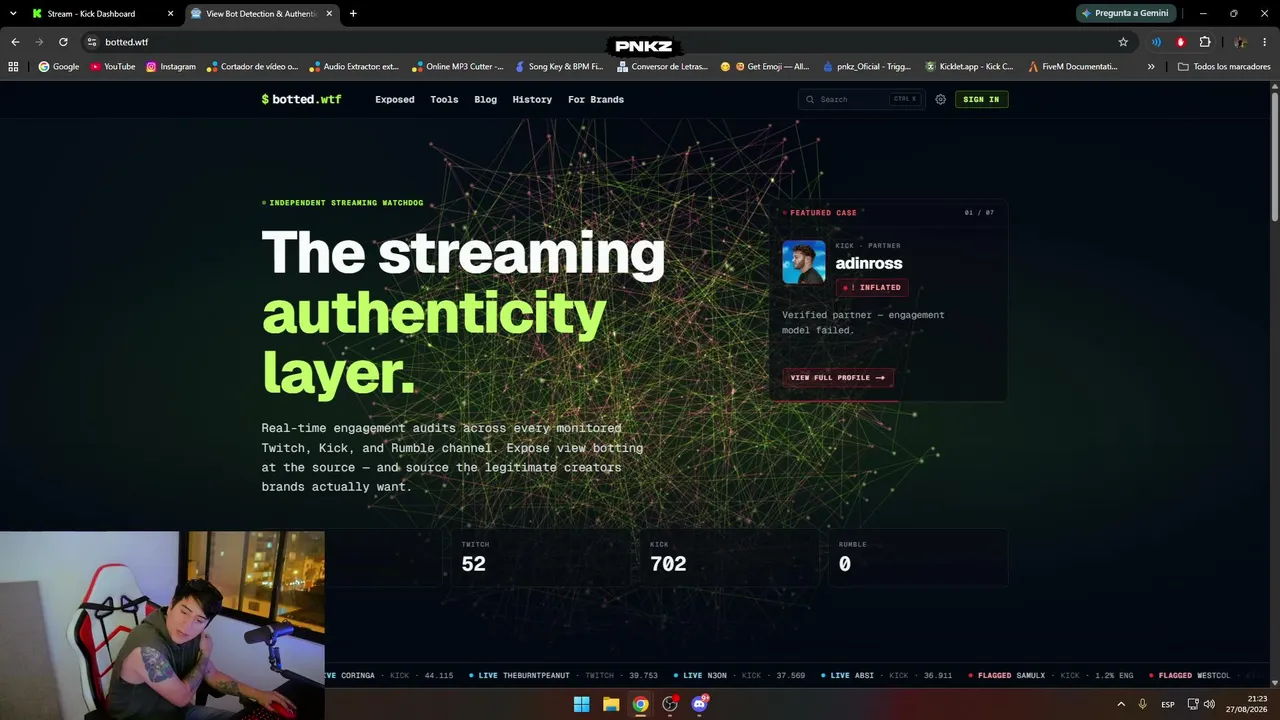Click the LIVE THEBURNTPEANUT ticker entry
The image size is (1280, 720).
565,676
